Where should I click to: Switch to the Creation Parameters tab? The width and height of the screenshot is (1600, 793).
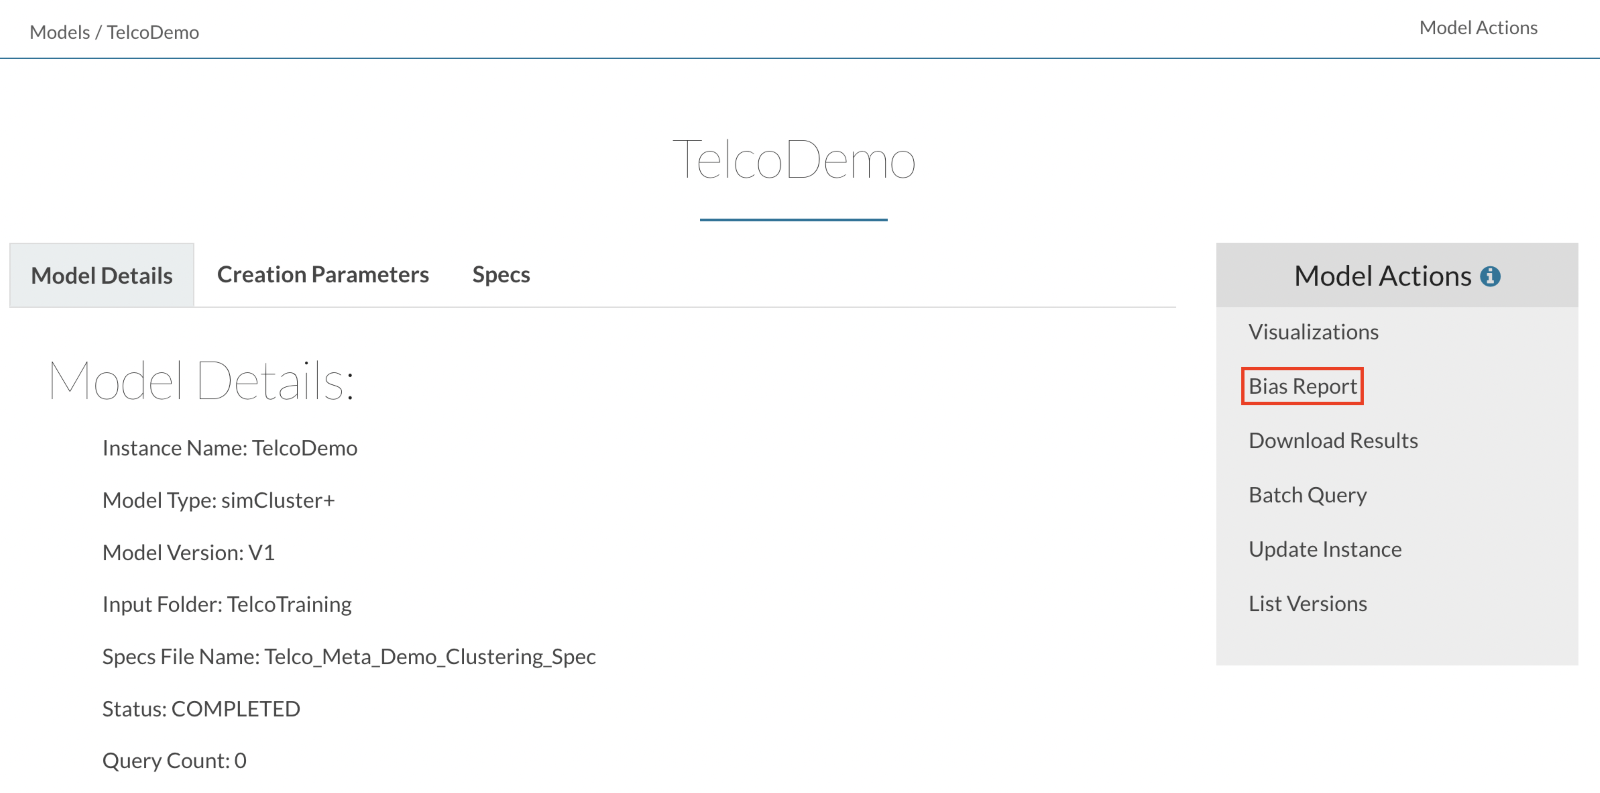click(323, 275)
